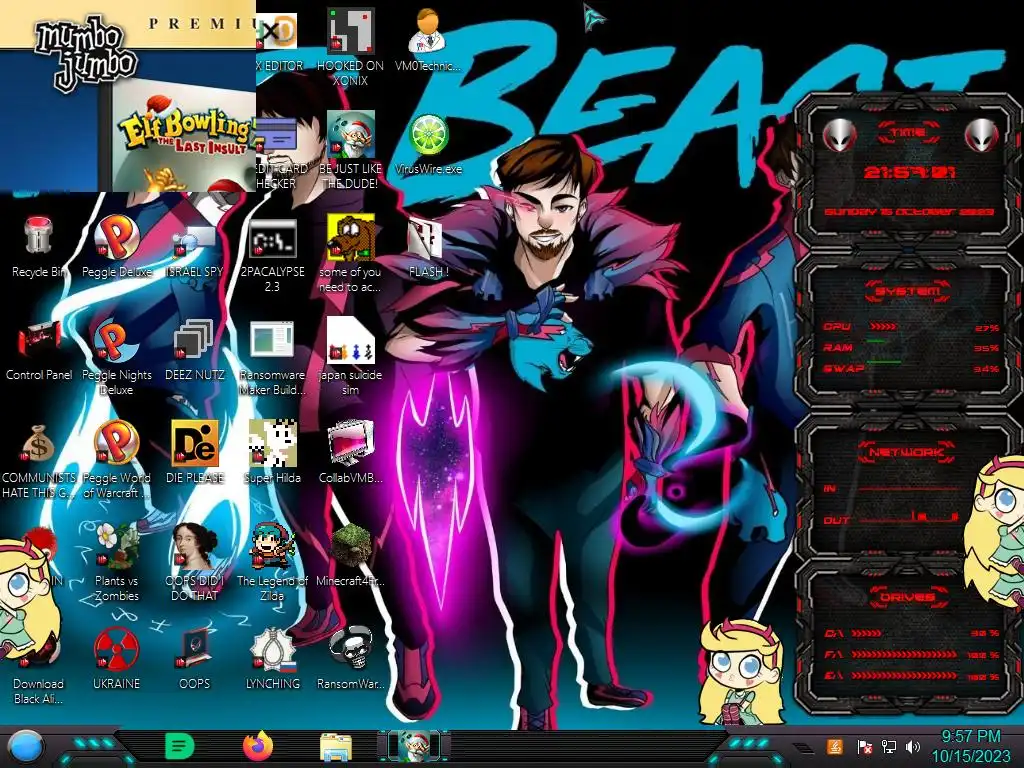Click the DRIVES header in the widget
Screen dimensions: 1024x768
click(x=907, y=597)
